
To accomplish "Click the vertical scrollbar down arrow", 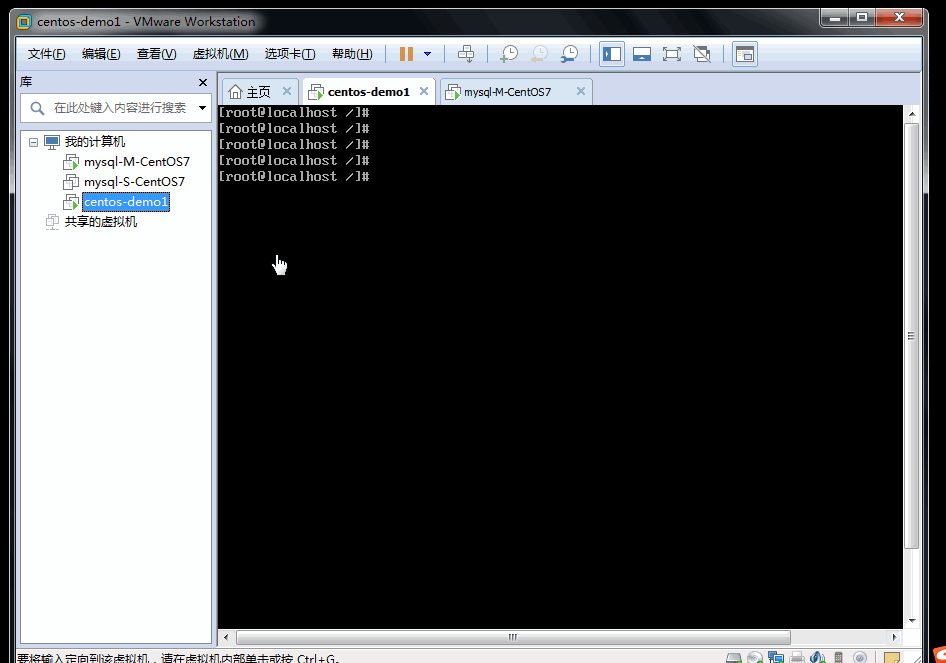I will [912, 620].
